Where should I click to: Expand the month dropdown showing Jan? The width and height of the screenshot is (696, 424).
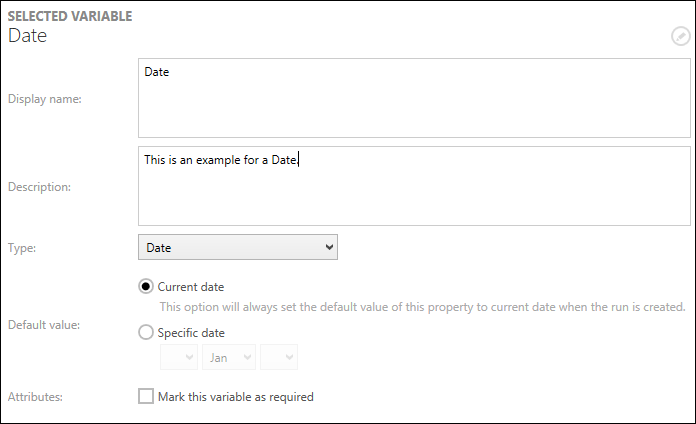tap(229, 357)
